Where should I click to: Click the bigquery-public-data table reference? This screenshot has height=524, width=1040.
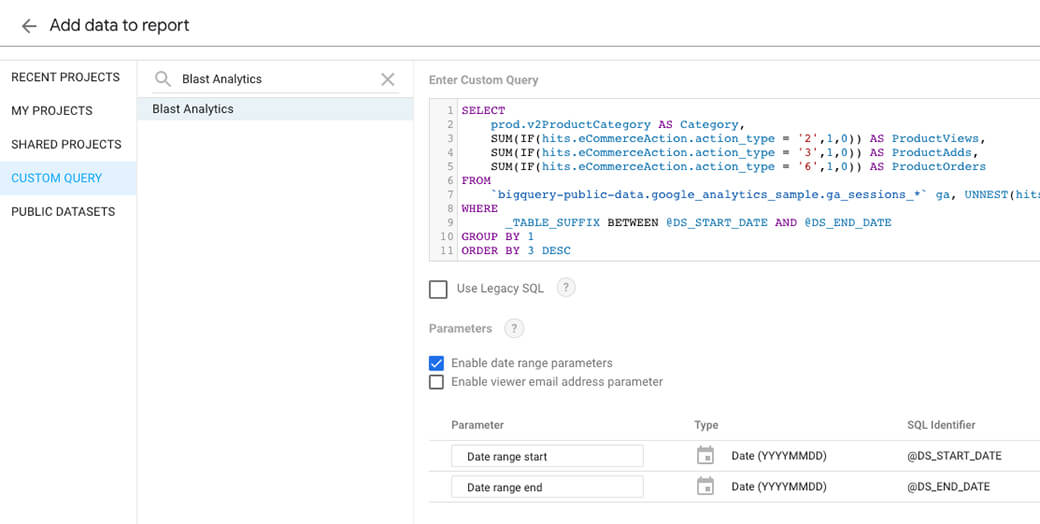[x=708, y=194]
